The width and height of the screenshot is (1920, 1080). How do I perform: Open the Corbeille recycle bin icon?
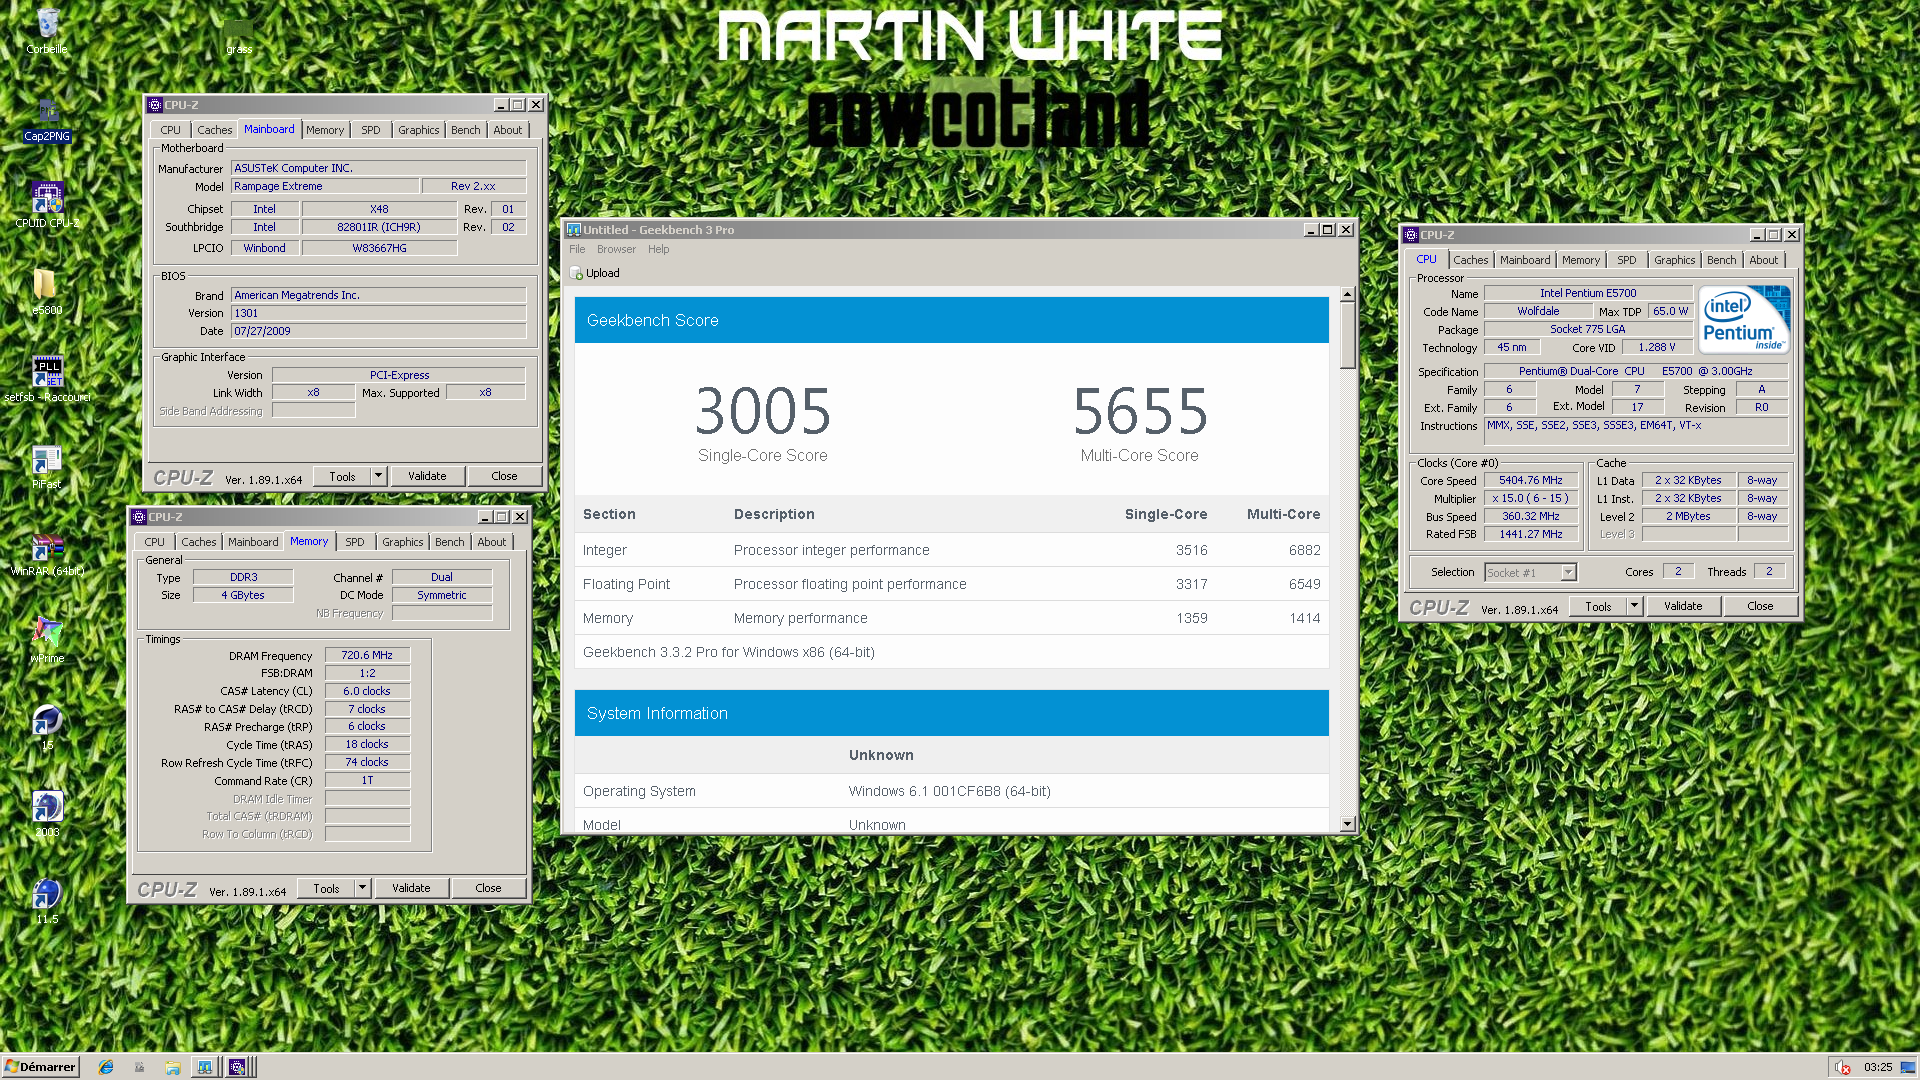[47, 30]
